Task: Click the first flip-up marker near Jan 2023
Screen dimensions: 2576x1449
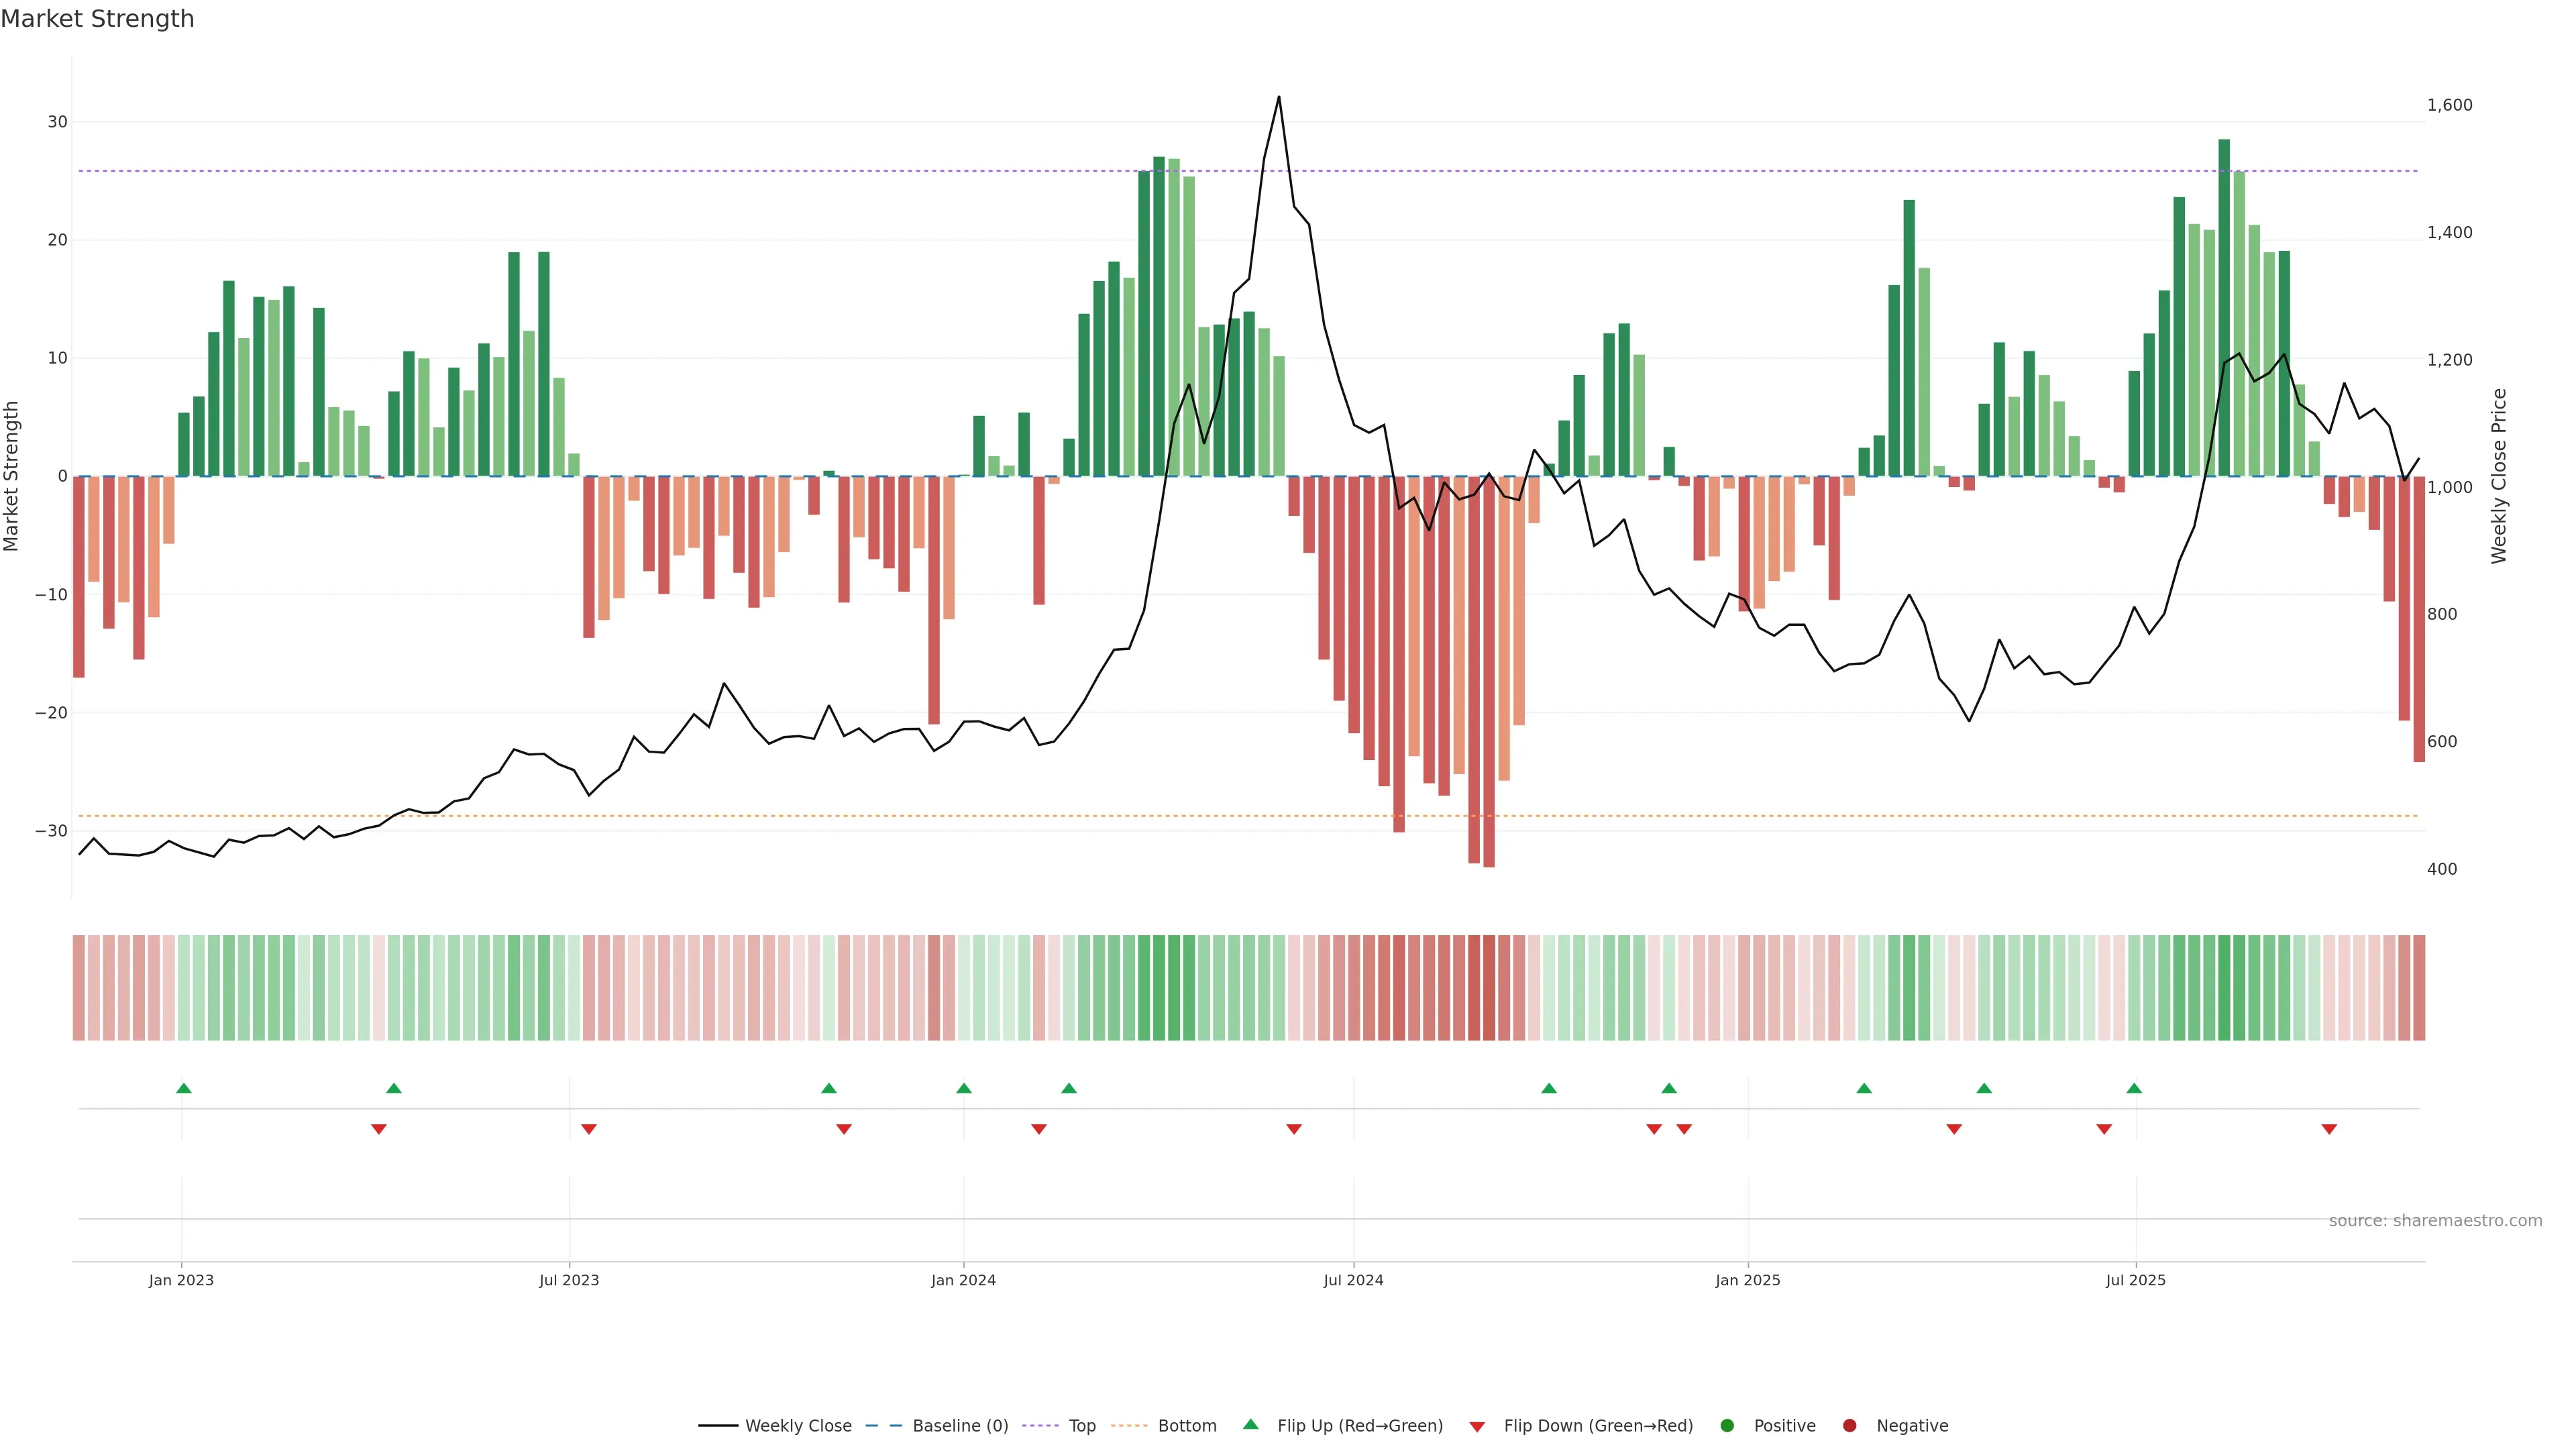Action: tap(184, 1088)
